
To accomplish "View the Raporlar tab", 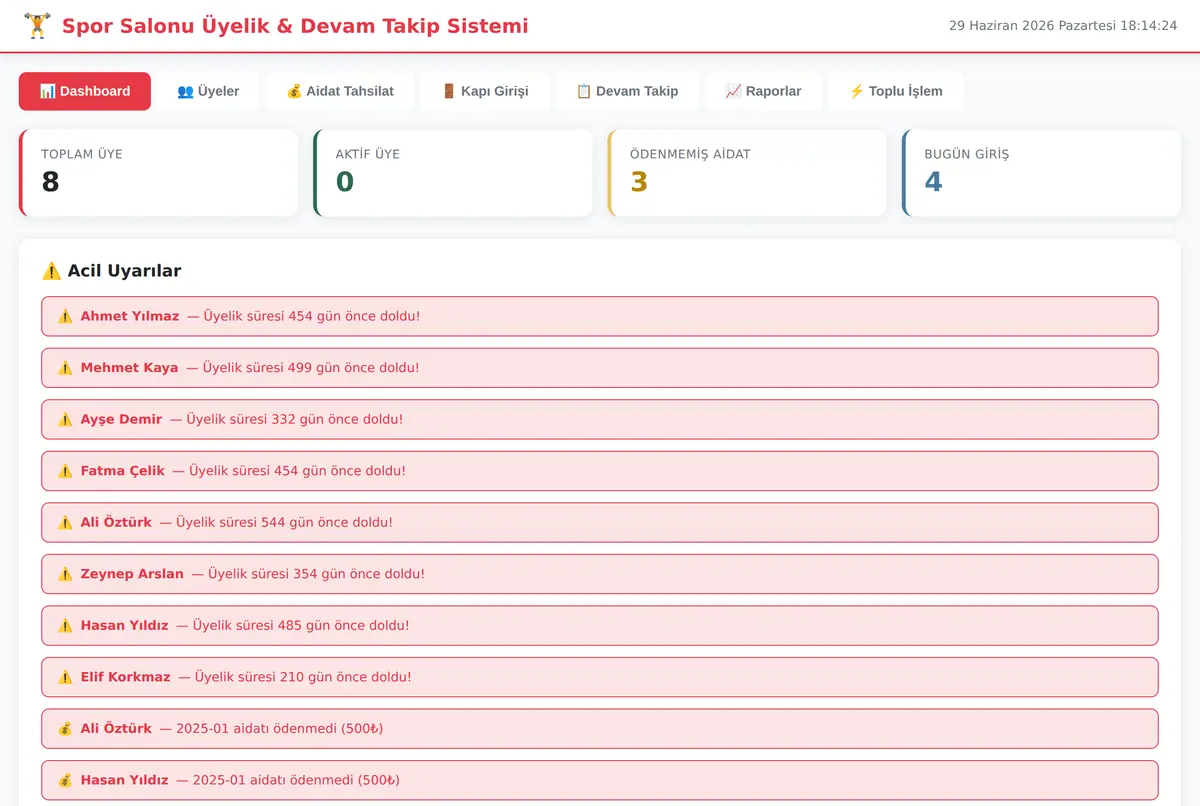I will 763,91.
